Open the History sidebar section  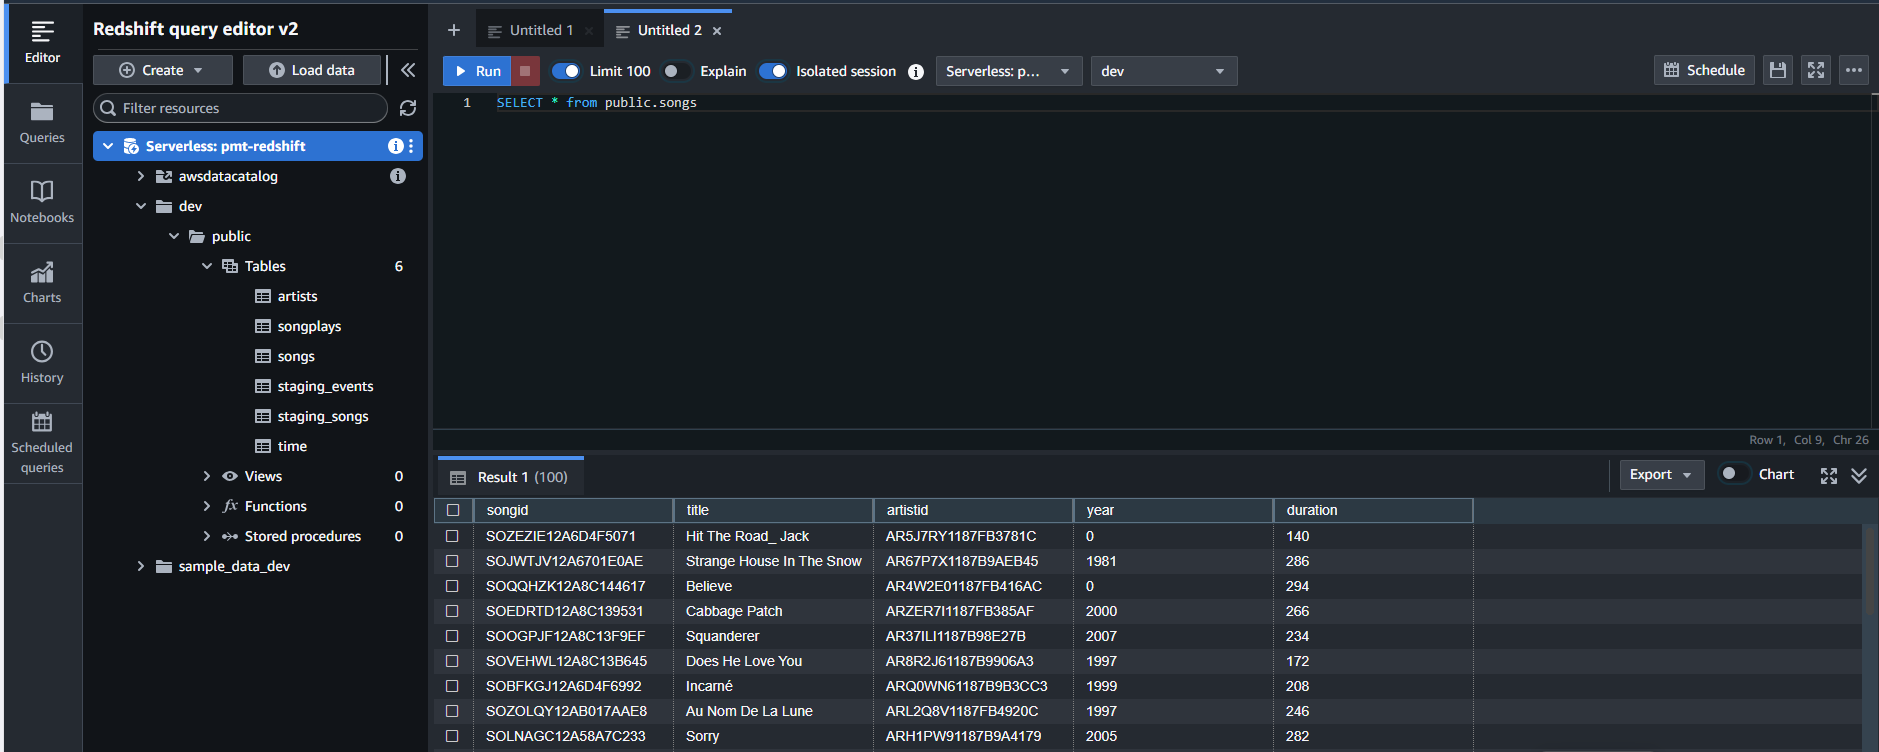(x=42, y=363)
